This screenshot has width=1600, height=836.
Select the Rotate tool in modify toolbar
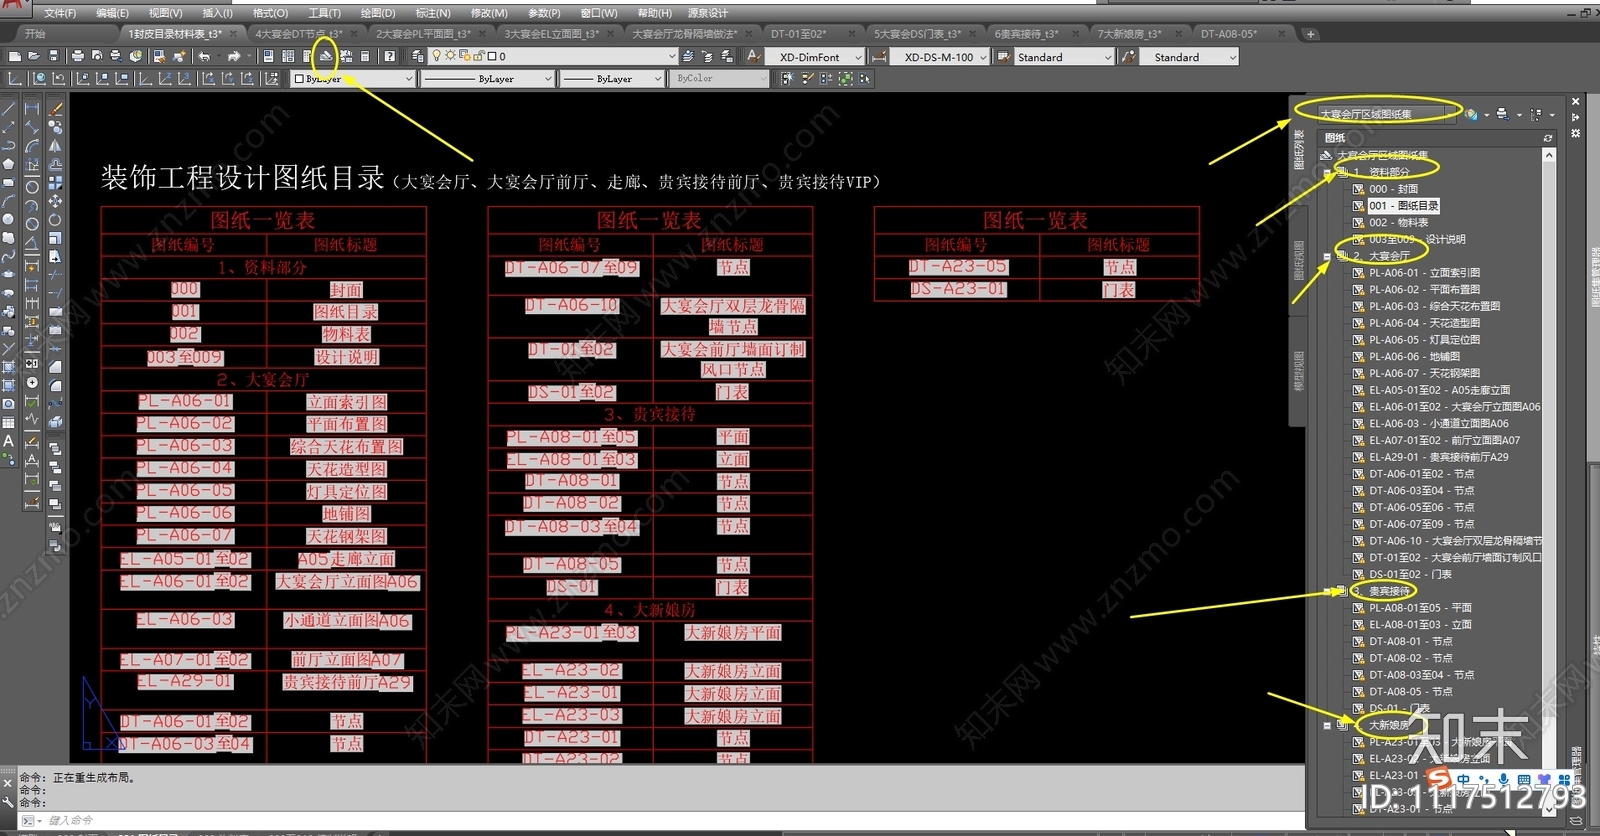pyautogui.click(x=55, y=220)
